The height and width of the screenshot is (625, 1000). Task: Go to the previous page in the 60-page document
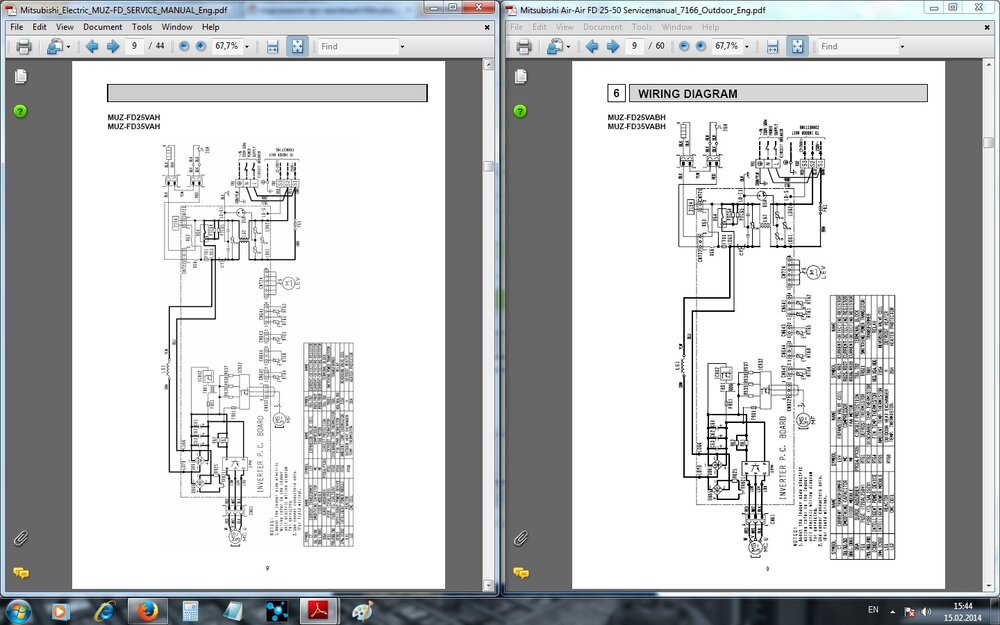pos(591,46)
